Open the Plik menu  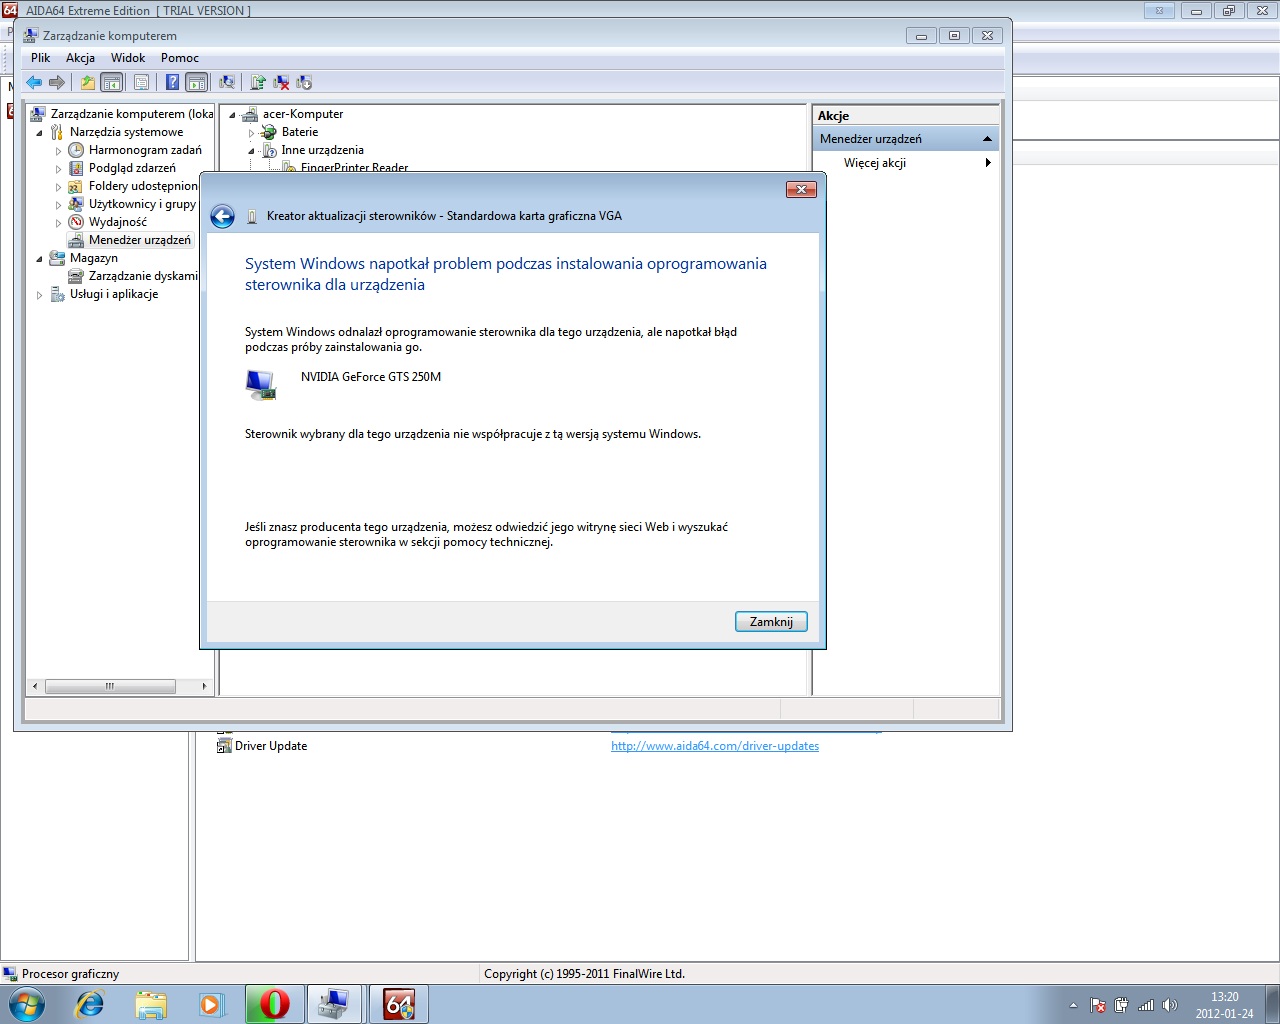pos(40,58)
